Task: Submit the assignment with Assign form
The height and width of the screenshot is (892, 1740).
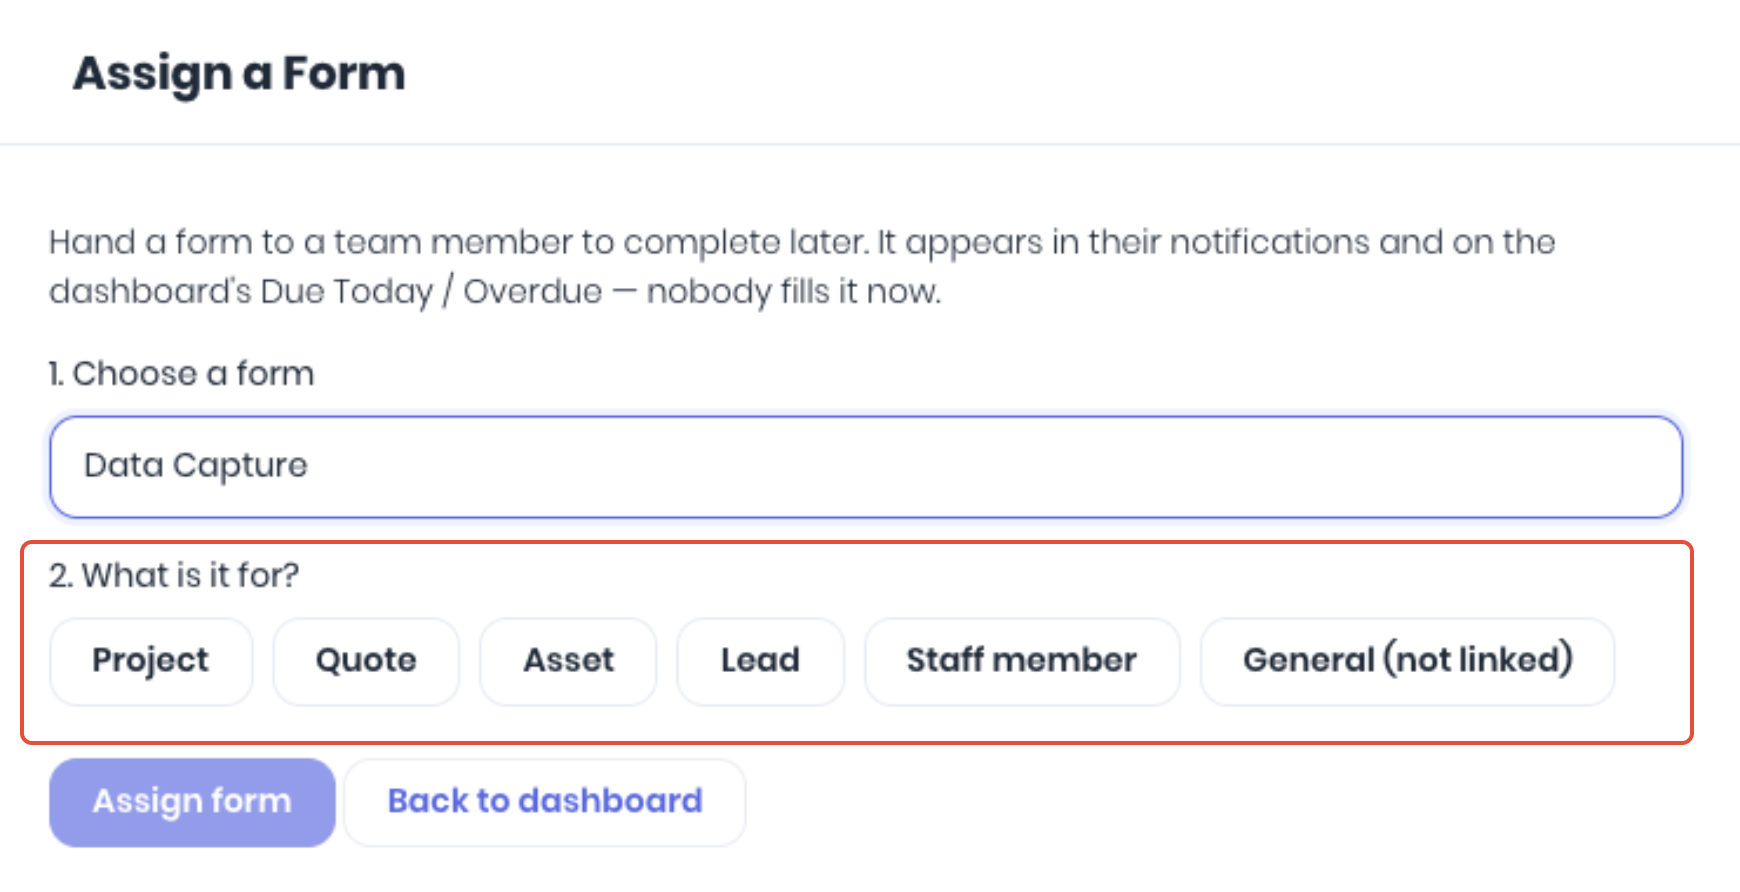Action: [x=192, y=802]
